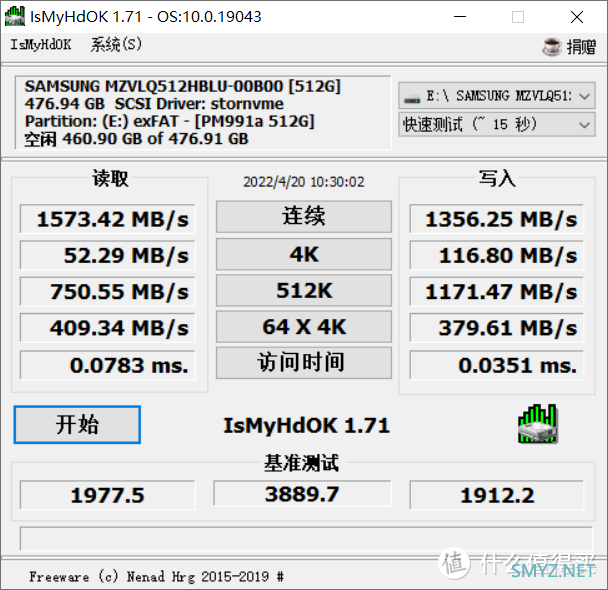The image size is (608, 590).
Task: Click the SAMSUNG MZVLQ512HBLU-00B00 model line
Action: [182, 86]
